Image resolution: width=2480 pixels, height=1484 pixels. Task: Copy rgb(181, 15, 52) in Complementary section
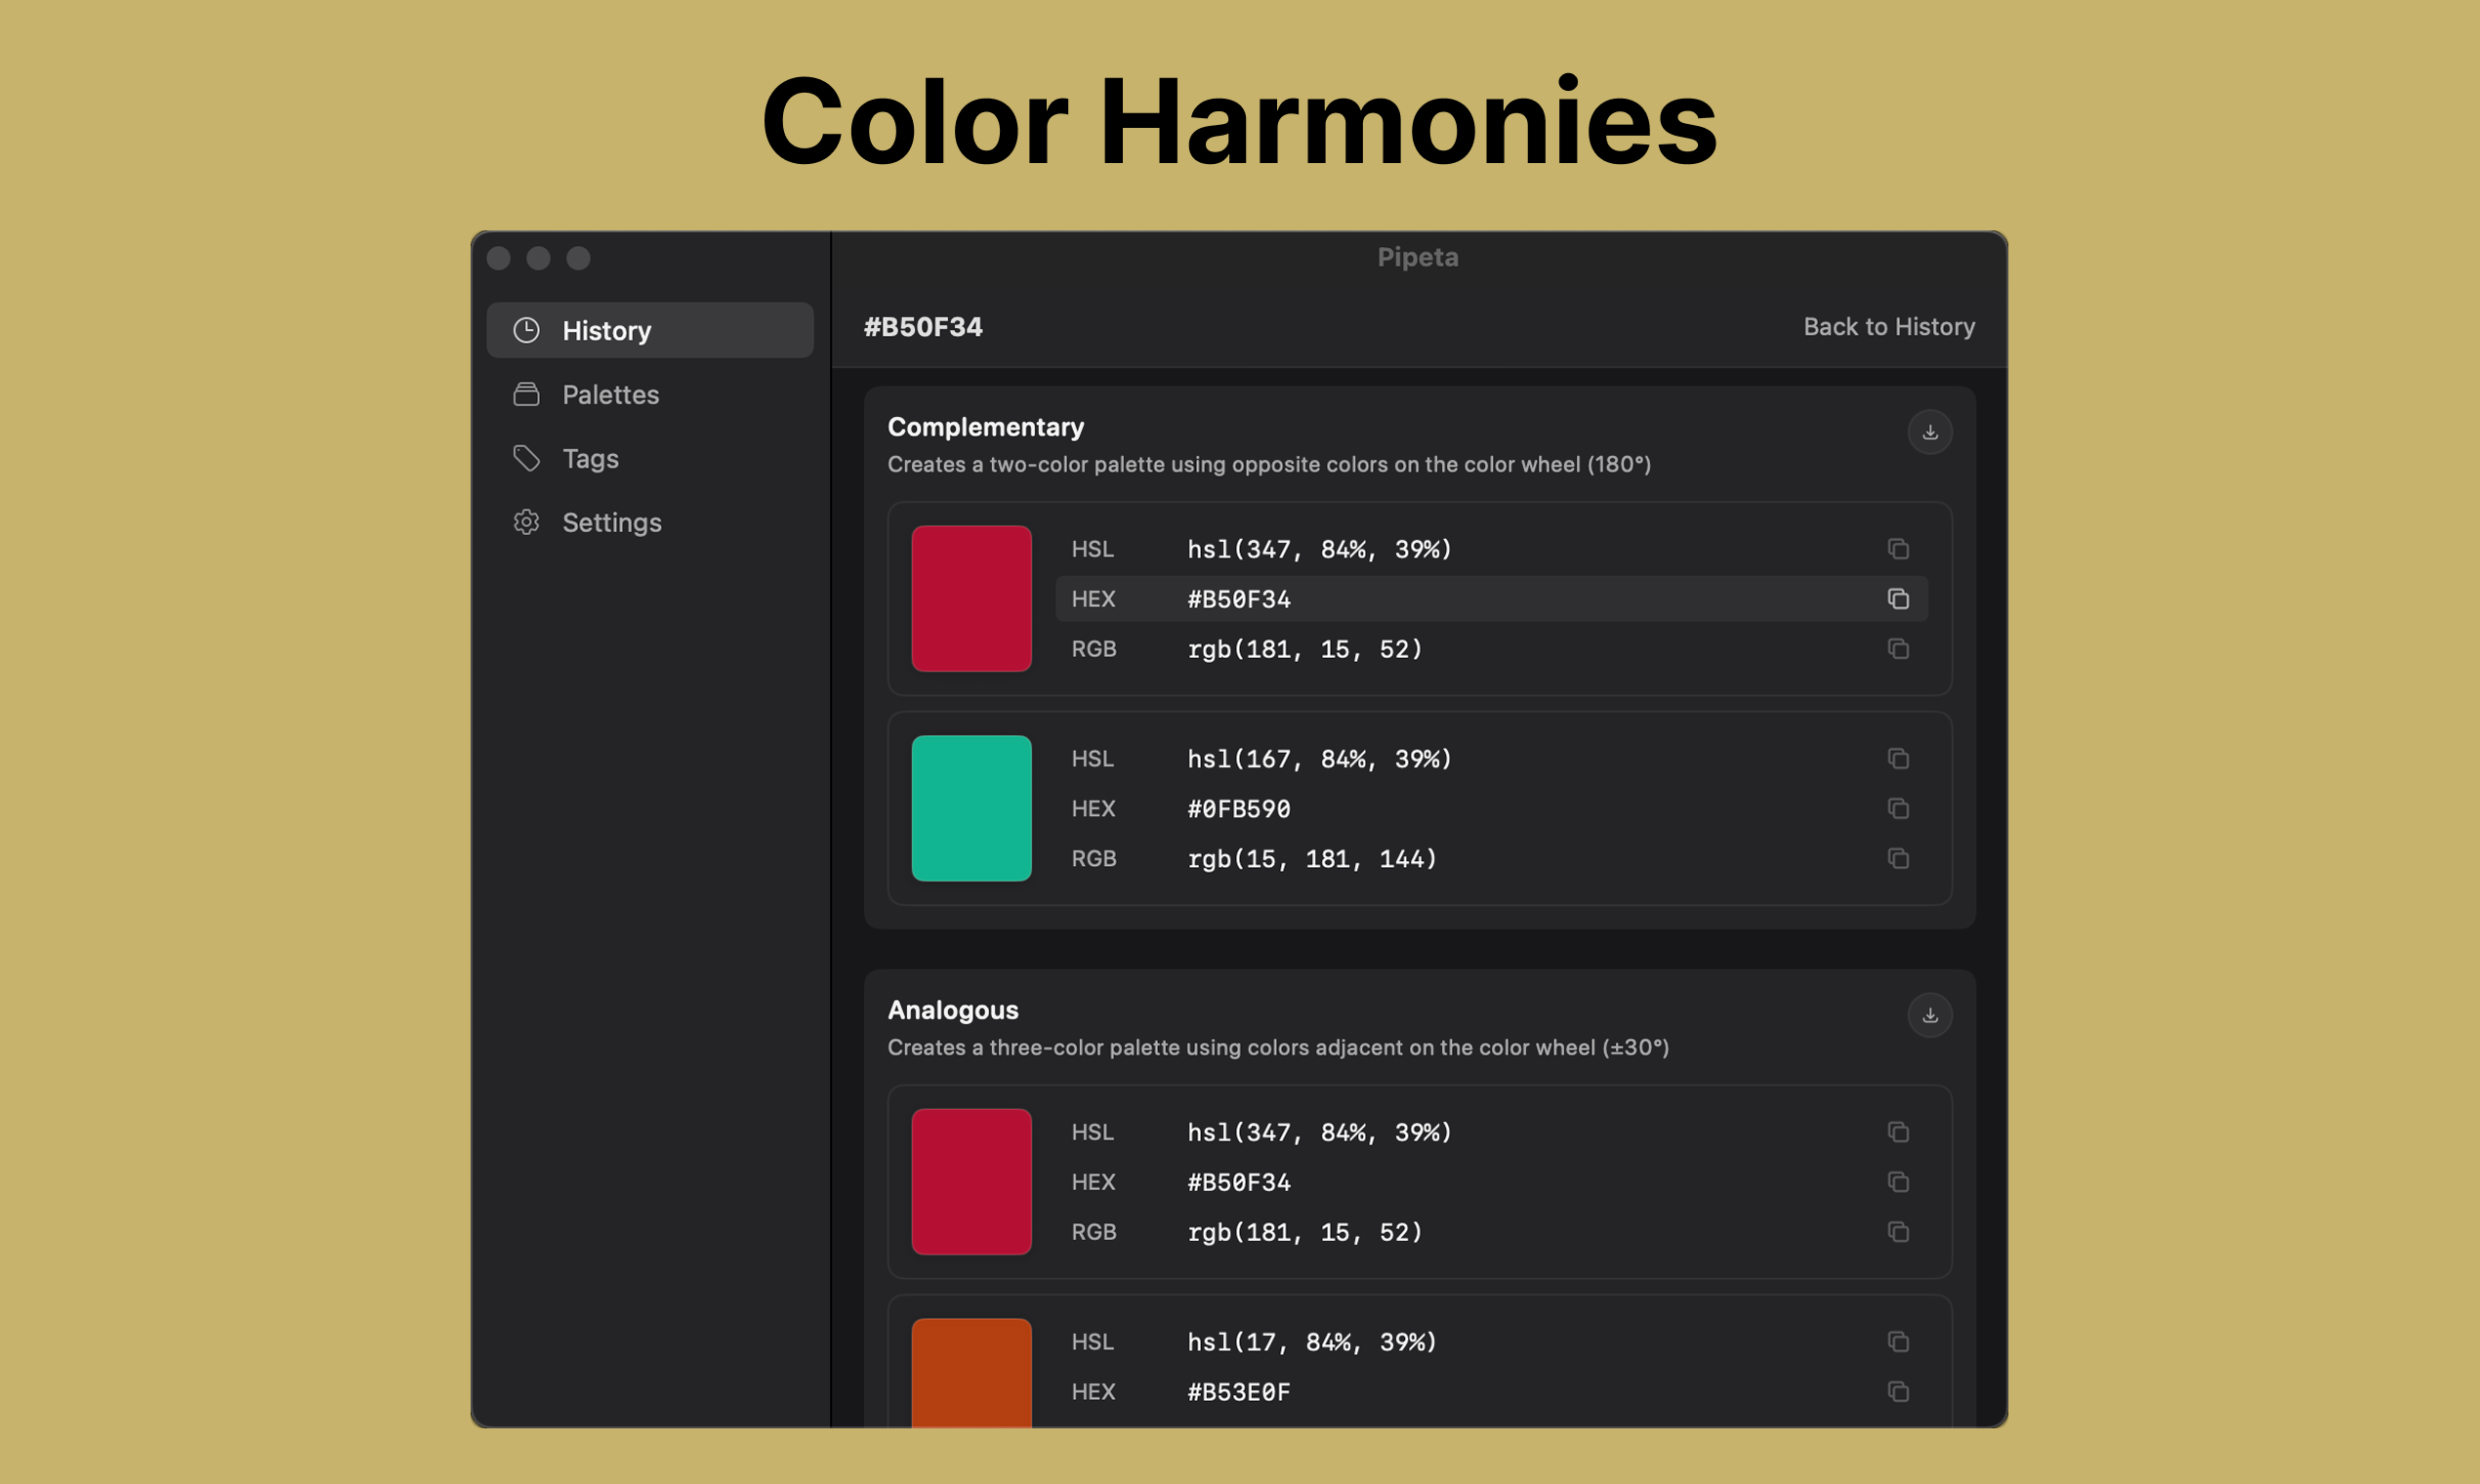1897,649
